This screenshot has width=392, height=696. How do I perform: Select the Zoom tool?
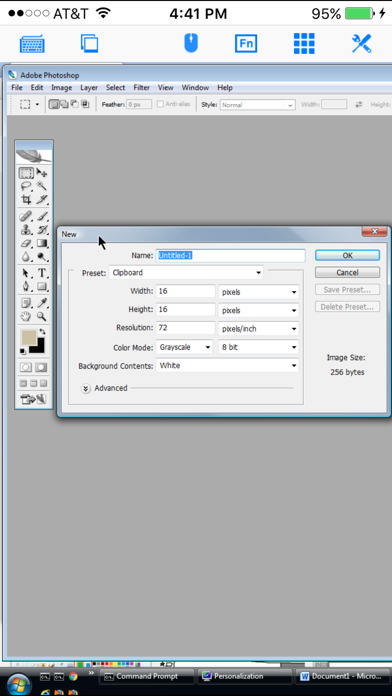(x=42, y=316)
